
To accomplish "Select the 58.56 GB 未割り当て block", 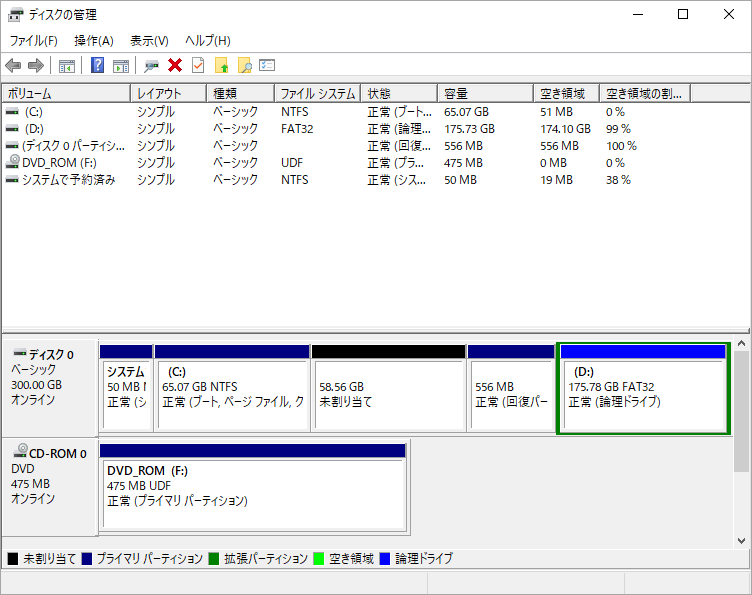I will [x=388, y=388].
